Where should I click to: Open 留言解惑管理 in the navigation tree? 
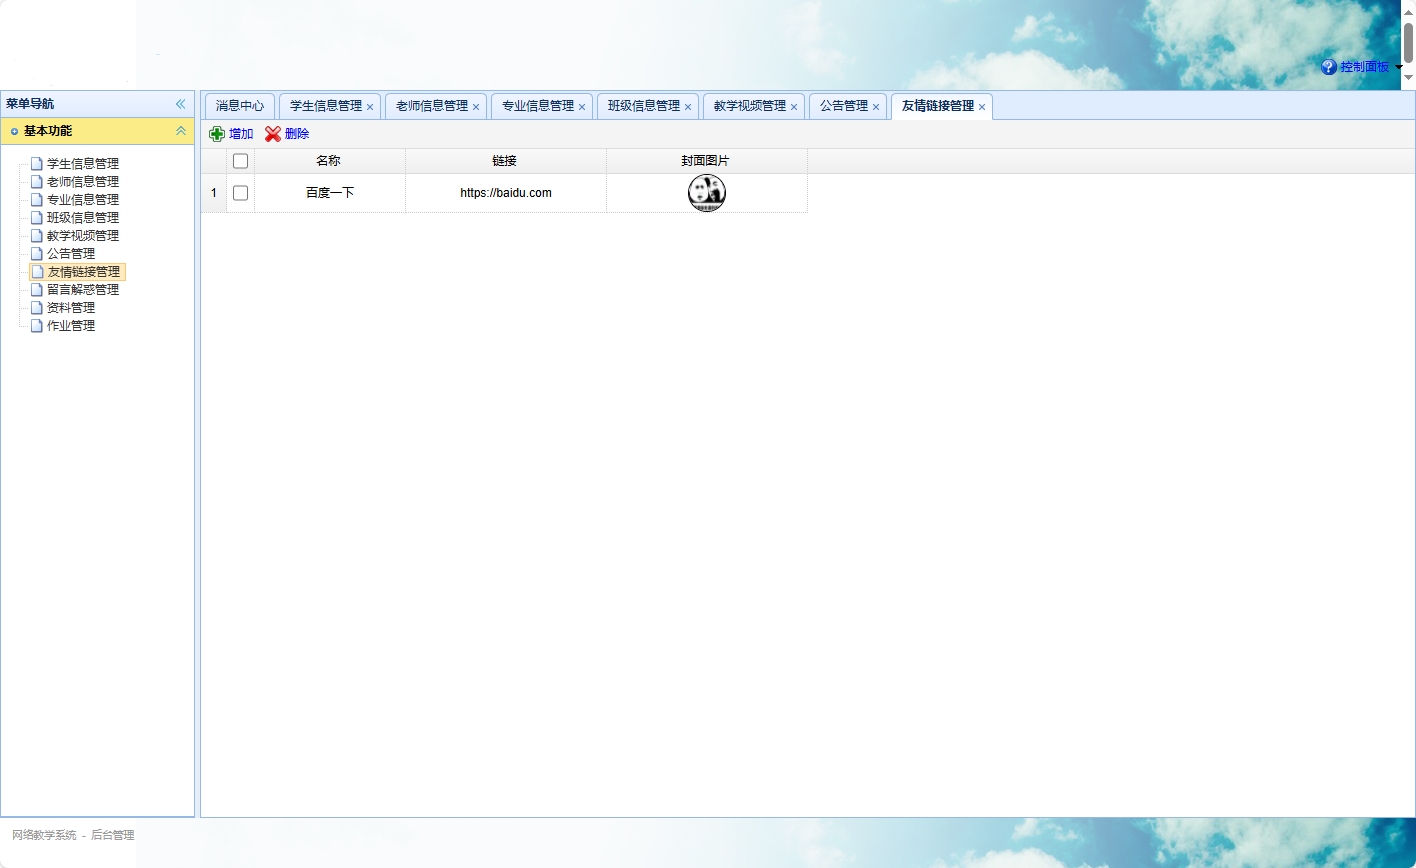coord(83,290)
